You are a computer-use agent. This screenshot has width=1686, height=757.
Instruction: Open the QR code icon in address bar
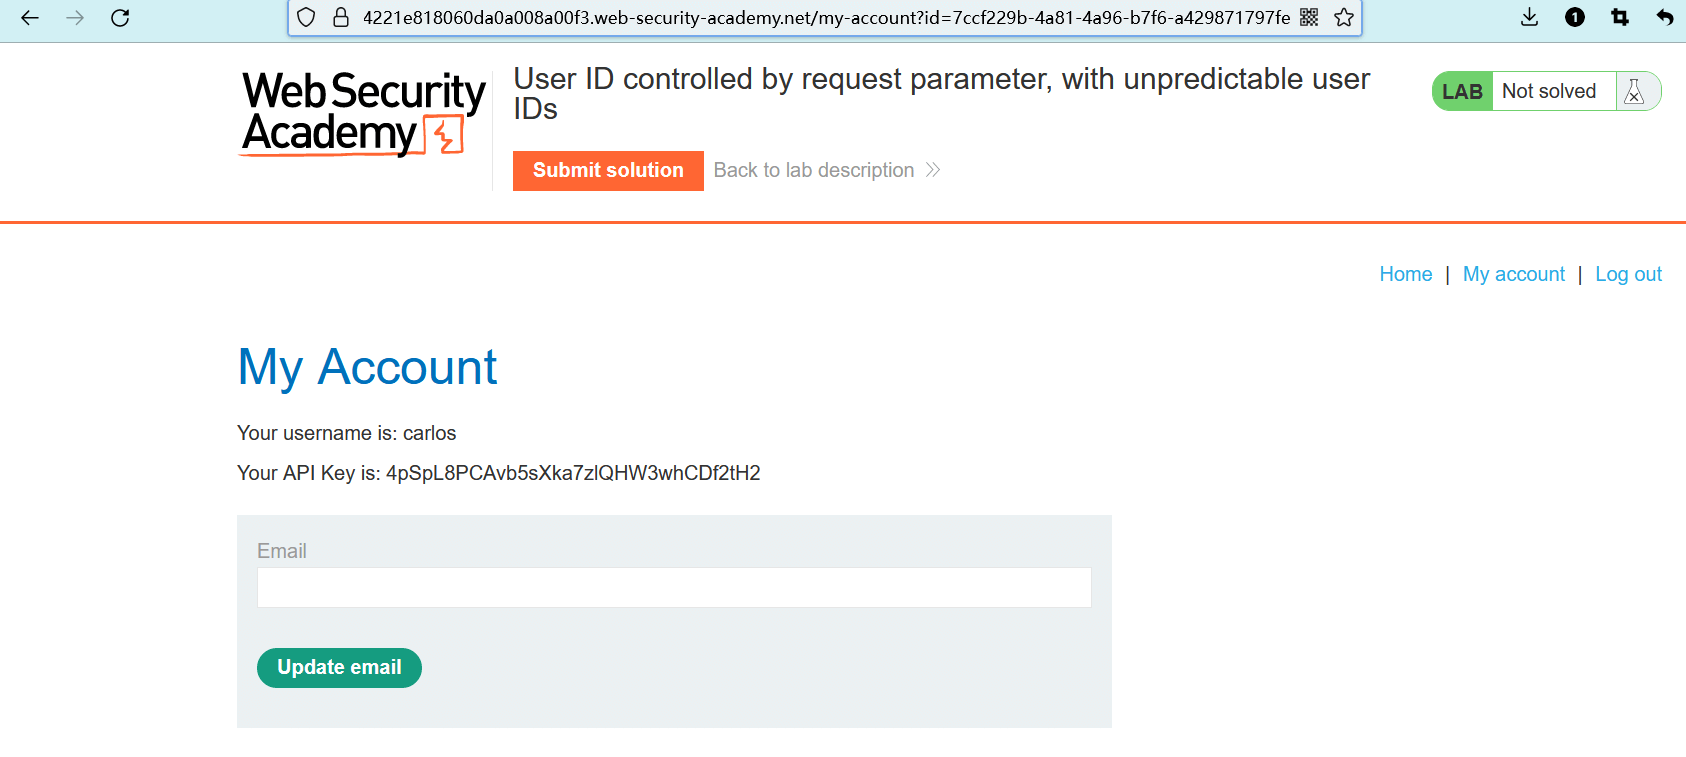click(1309, 17)
